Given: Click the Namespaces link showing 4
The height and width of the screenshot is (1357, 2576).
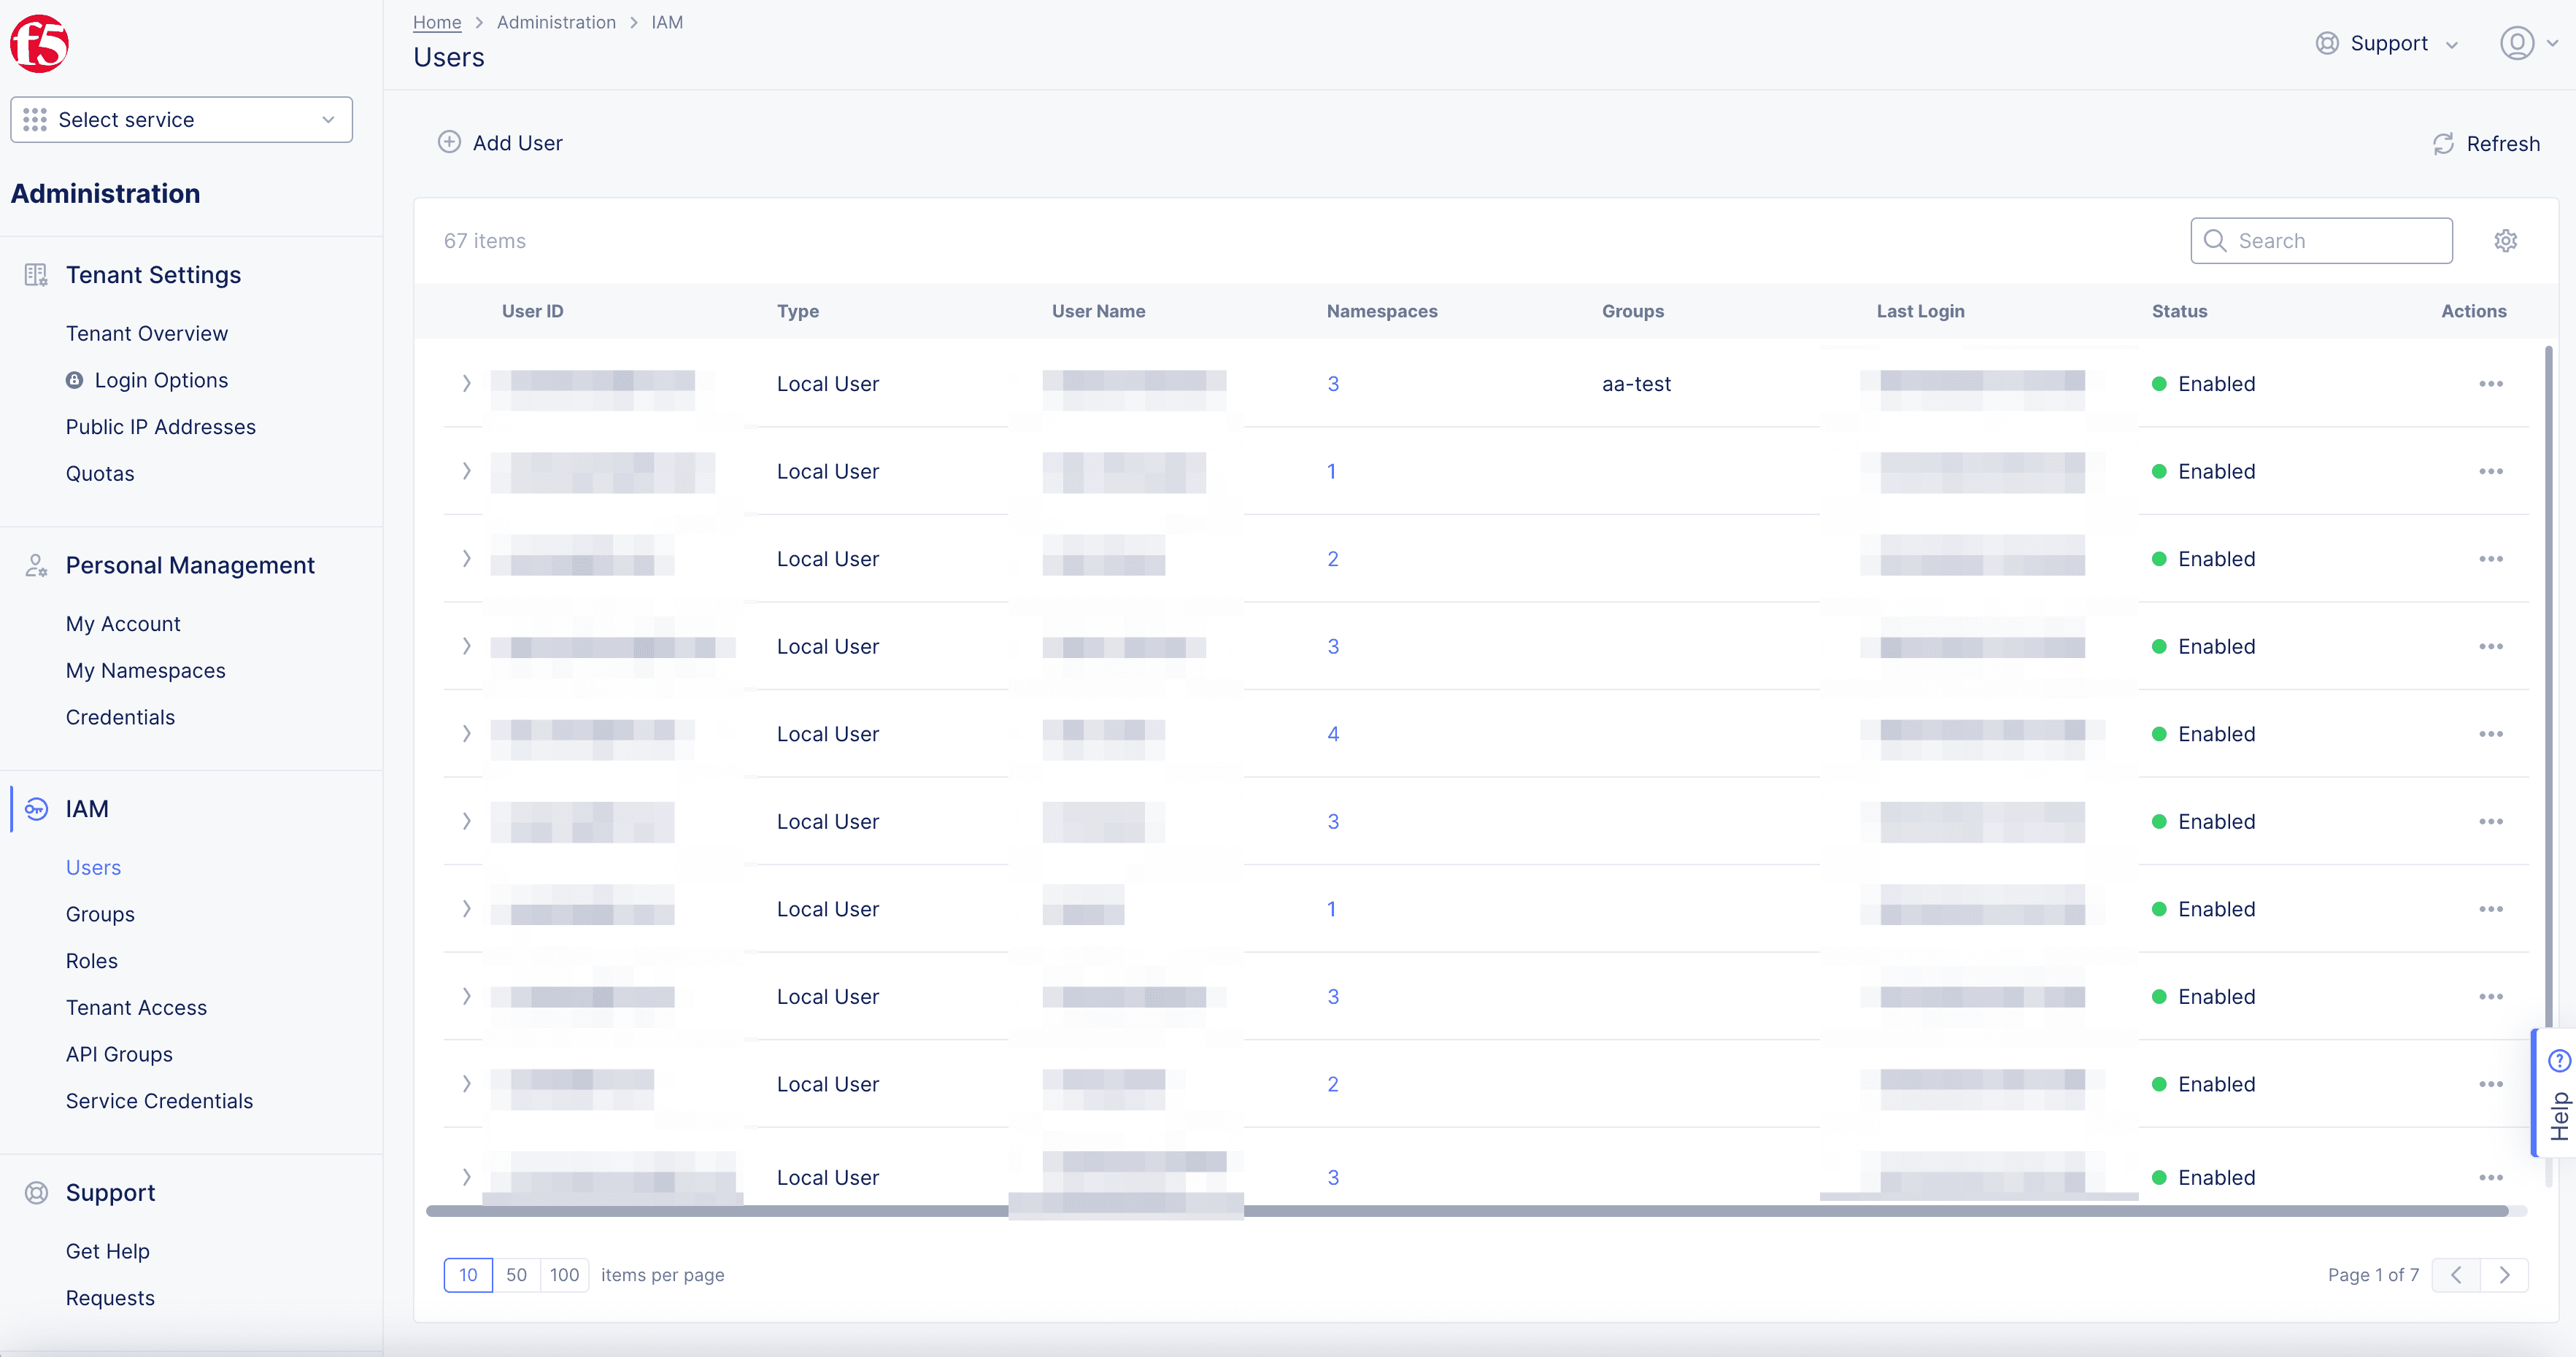Looking at the screenshot, I should click(1334, 734).
